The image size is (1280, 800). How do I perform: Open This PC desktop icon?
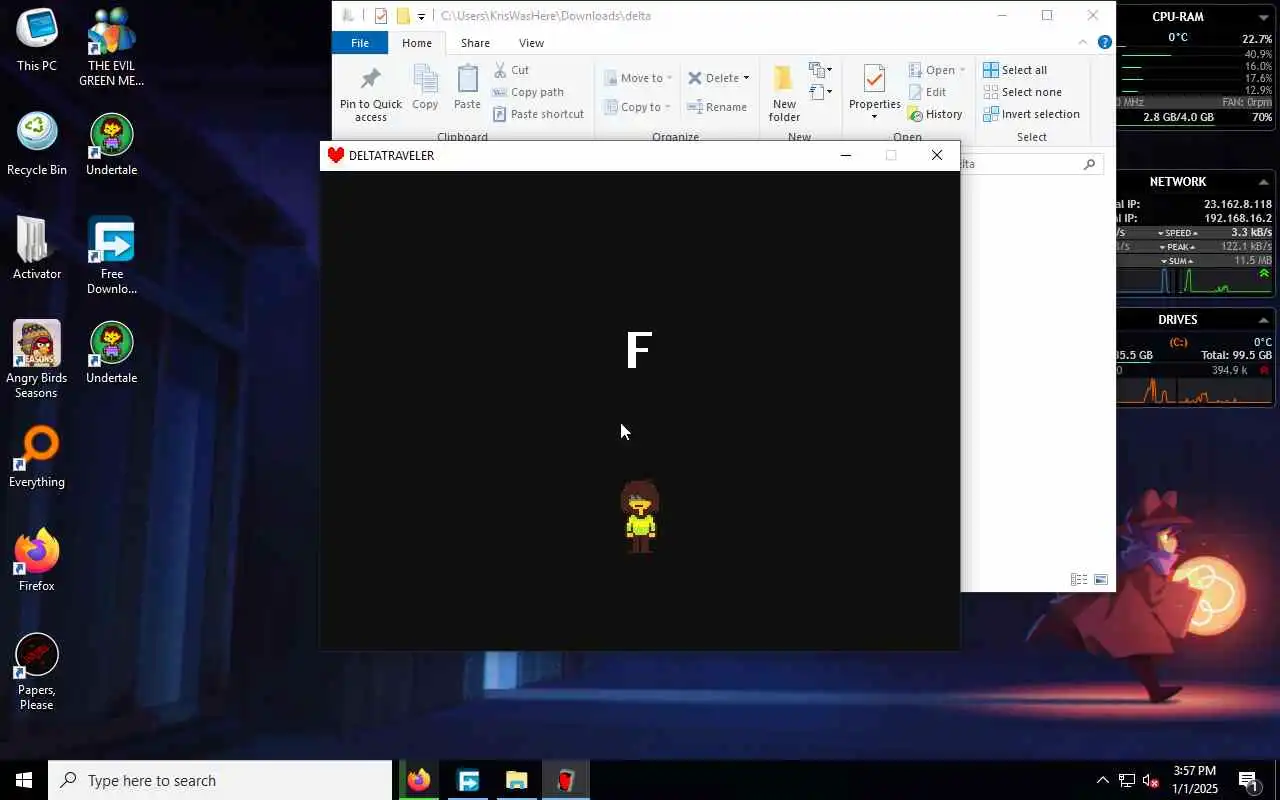tap(37, 40)
